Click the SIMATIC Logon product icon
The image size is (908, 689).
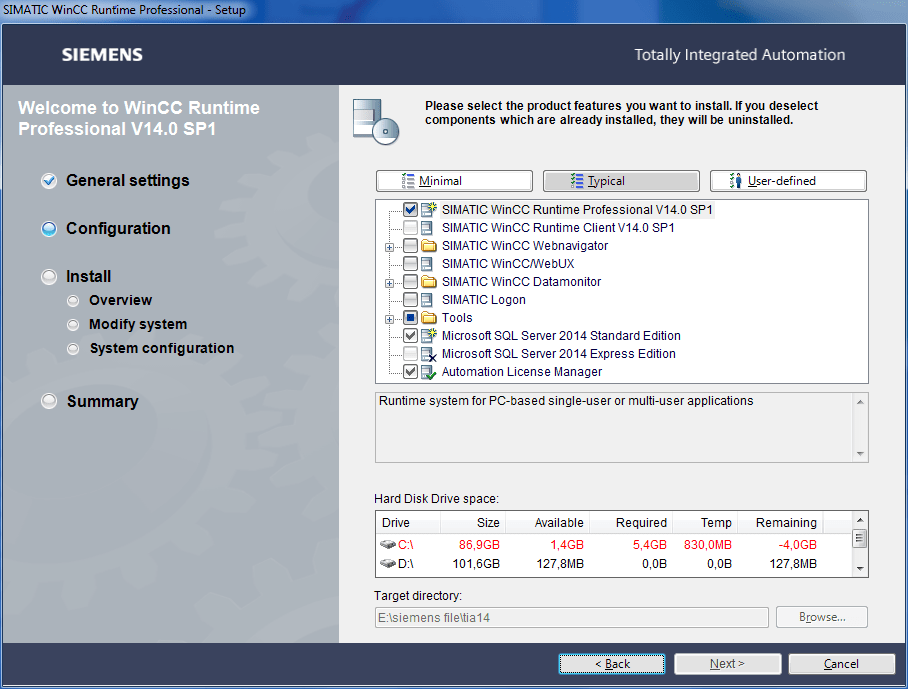point(429,300)
